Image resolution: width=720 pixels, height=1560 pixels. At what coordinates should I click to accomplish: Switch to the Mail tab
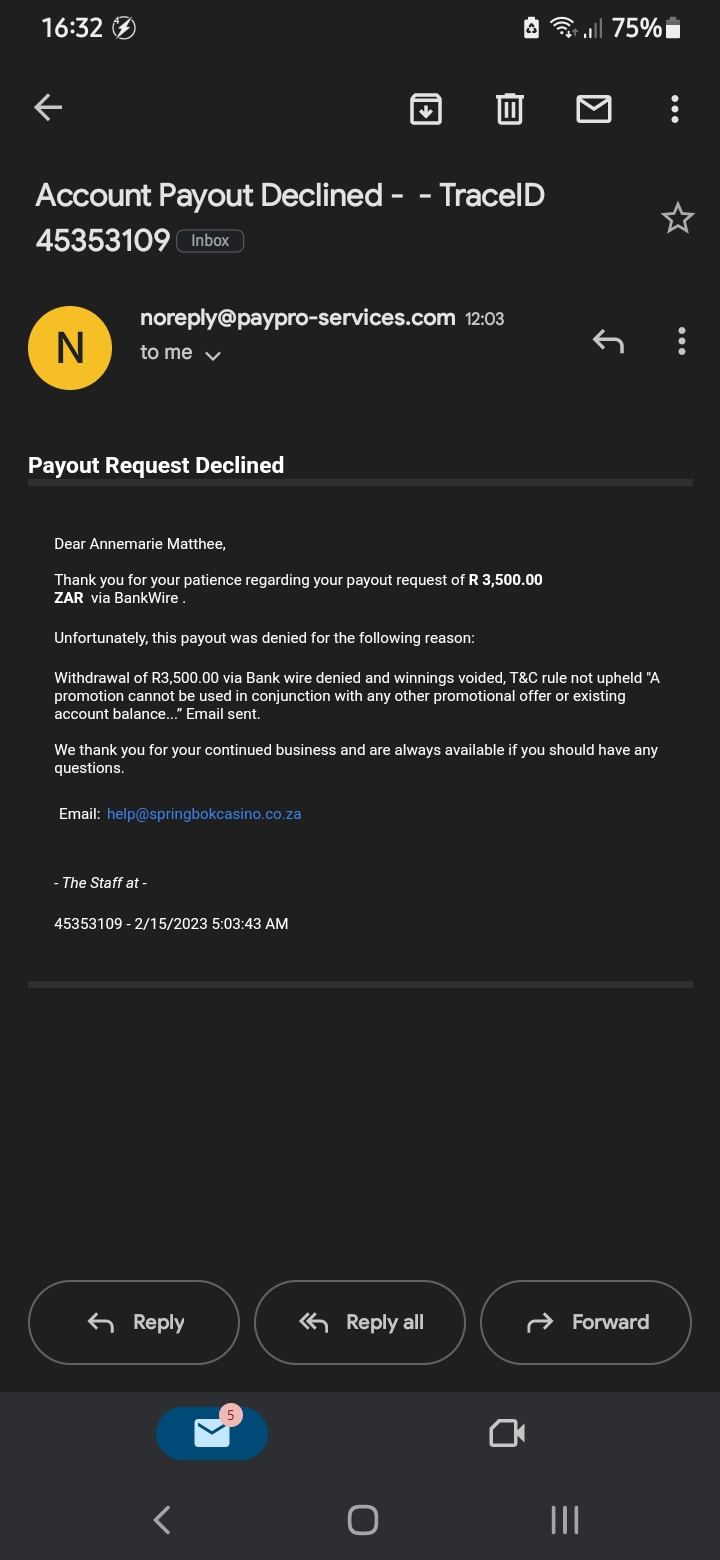212,1433
